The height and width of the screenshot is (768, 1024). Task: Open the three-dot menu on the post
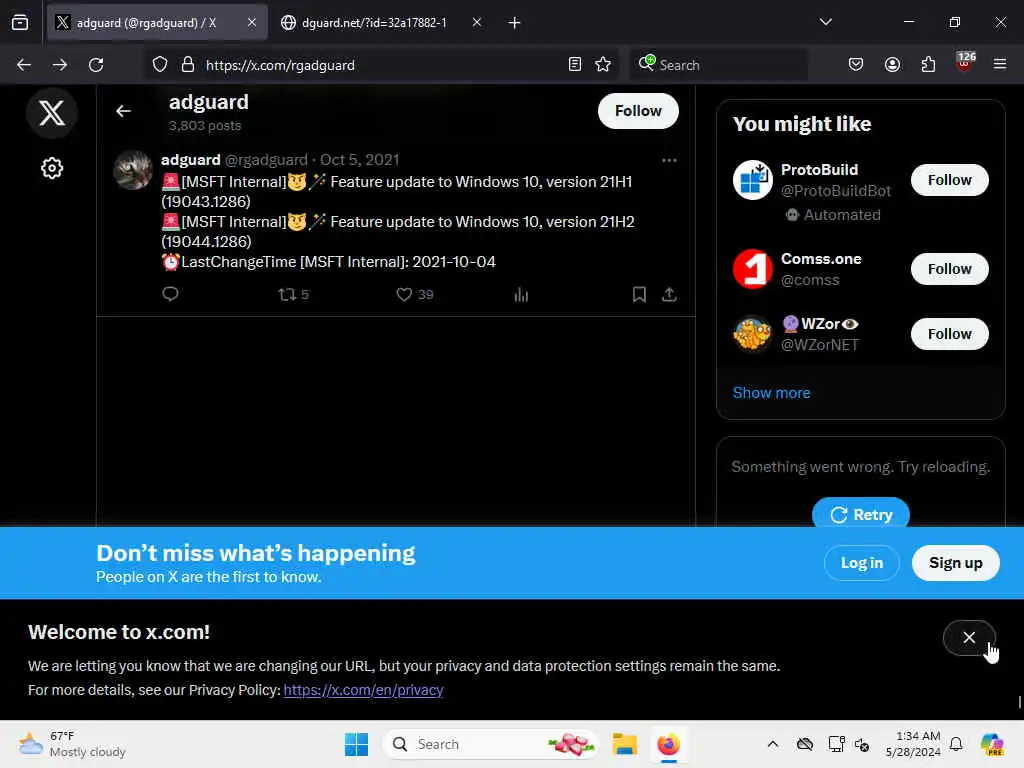coord(669,160)
